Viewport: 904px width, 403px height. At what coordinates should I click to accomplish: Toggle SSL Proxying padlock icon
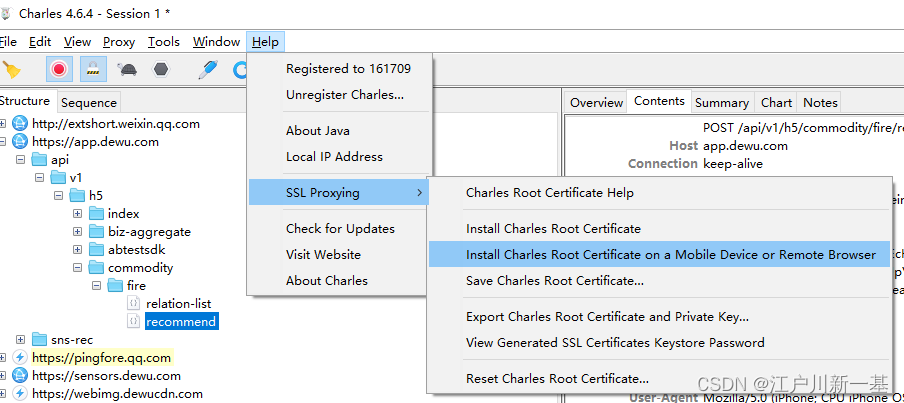click(92, 70)
